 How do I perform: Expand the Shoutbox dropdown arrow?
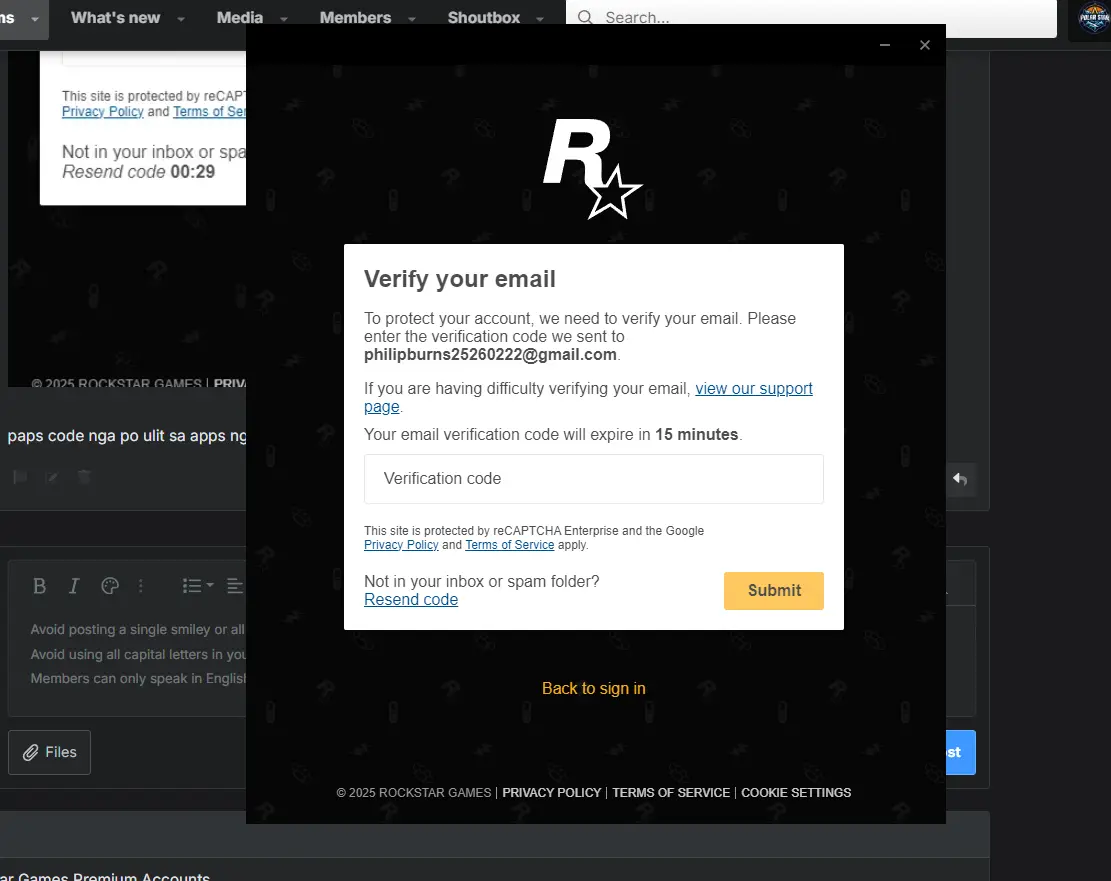[540, 19]
